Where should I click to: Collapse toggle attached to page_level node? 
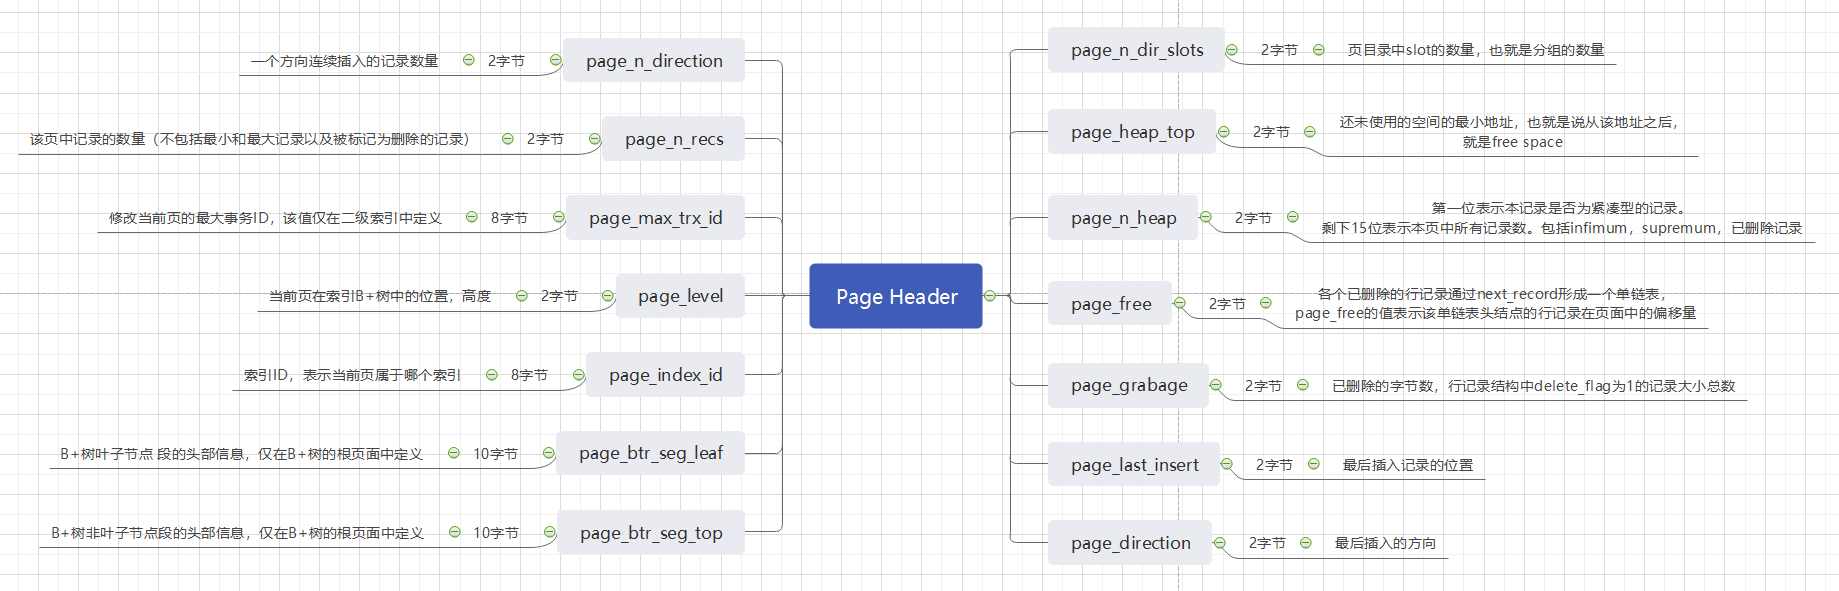click(608, 296)
